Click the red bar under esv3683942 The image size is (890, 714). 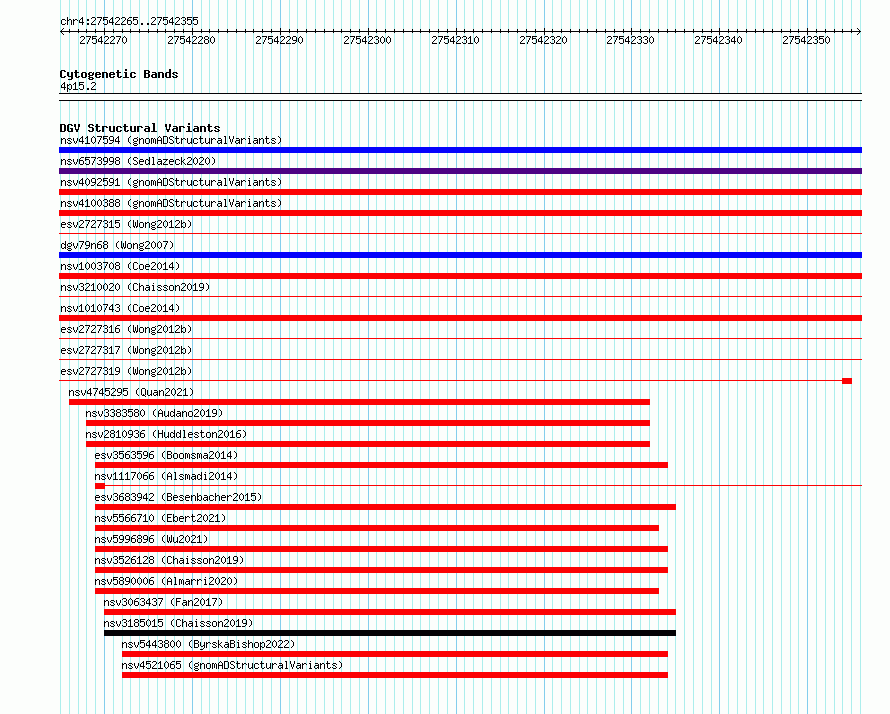(x=385, y=507)
